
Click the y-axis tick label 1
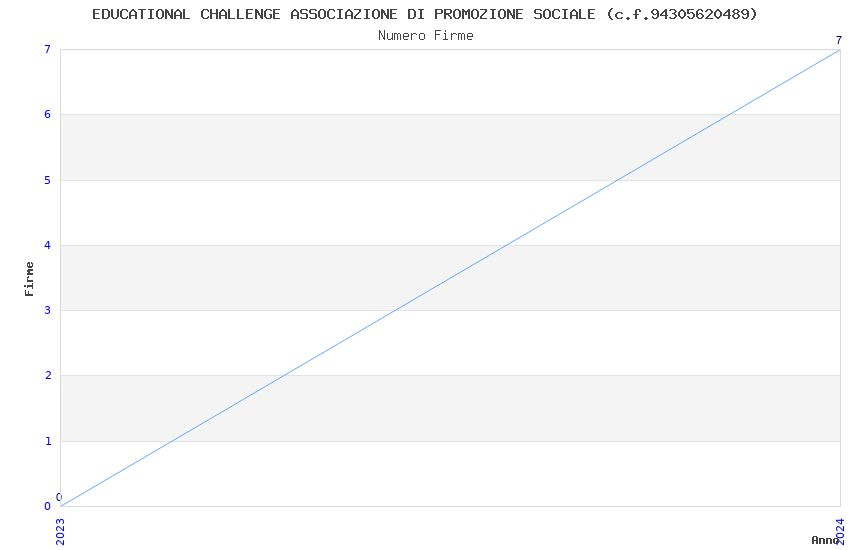[x=47, y=441]
